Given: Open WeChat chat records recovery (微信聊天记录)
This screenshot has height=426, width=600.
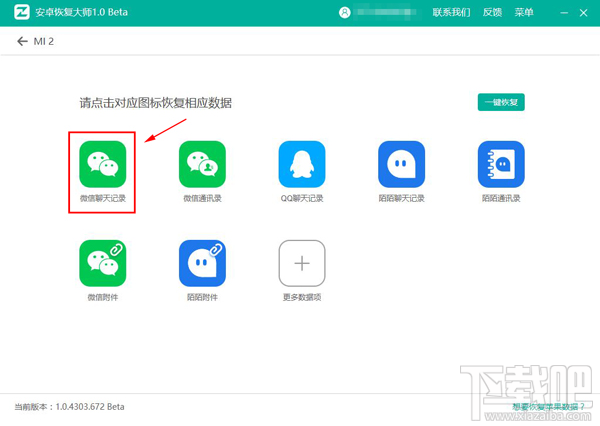Looking at the screenshot, I should pos(103,164).
